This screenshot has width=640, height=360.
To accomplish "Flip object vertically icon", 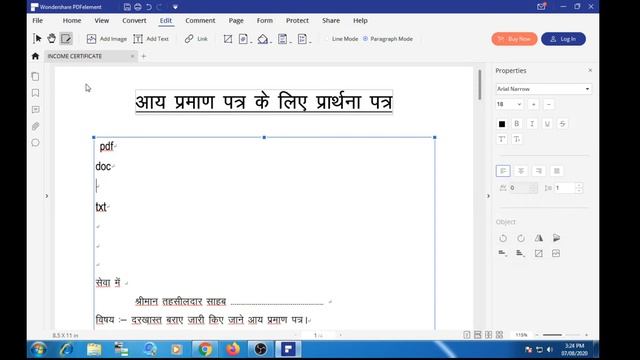I will (556, 238).
